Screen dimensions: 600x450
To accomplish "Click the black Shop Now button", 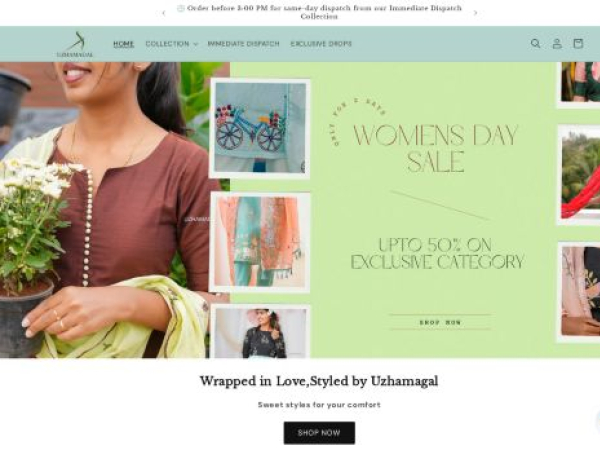I will pos(319,433).
